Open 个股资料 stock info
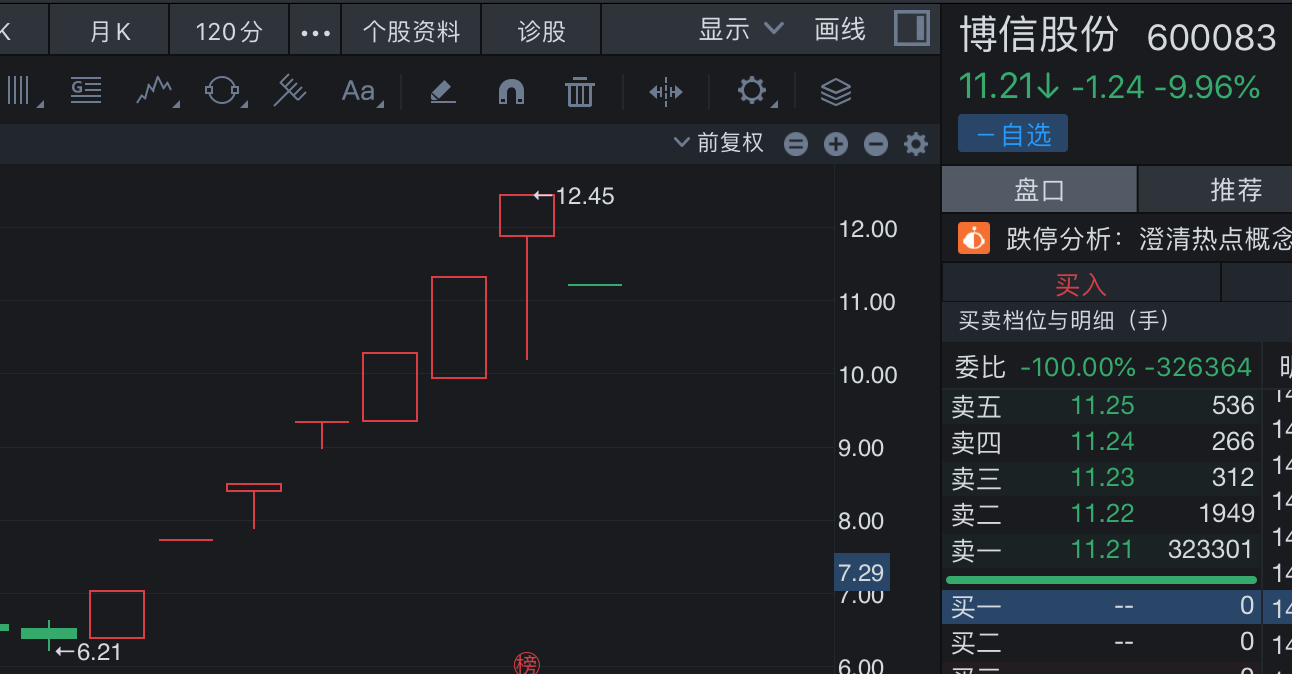Screen dimensions: 1292x674 [411, 31]
